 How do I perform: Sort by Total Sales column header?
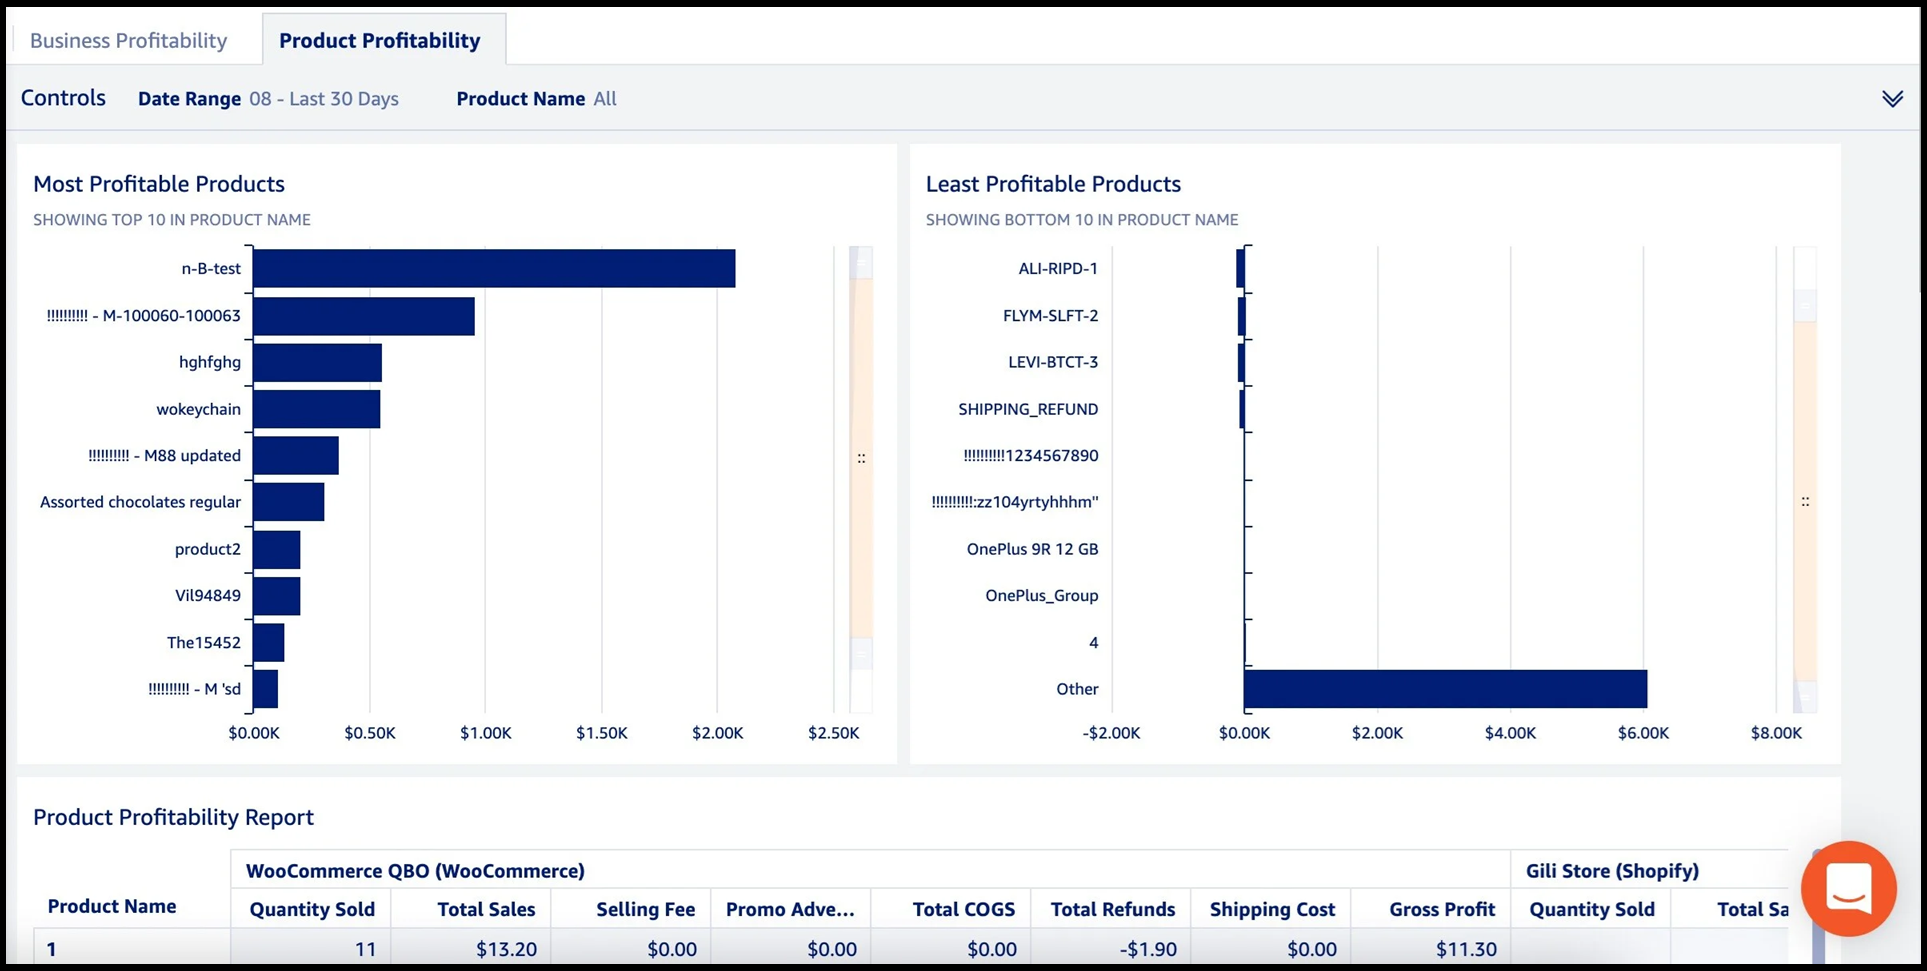(485, 909)
